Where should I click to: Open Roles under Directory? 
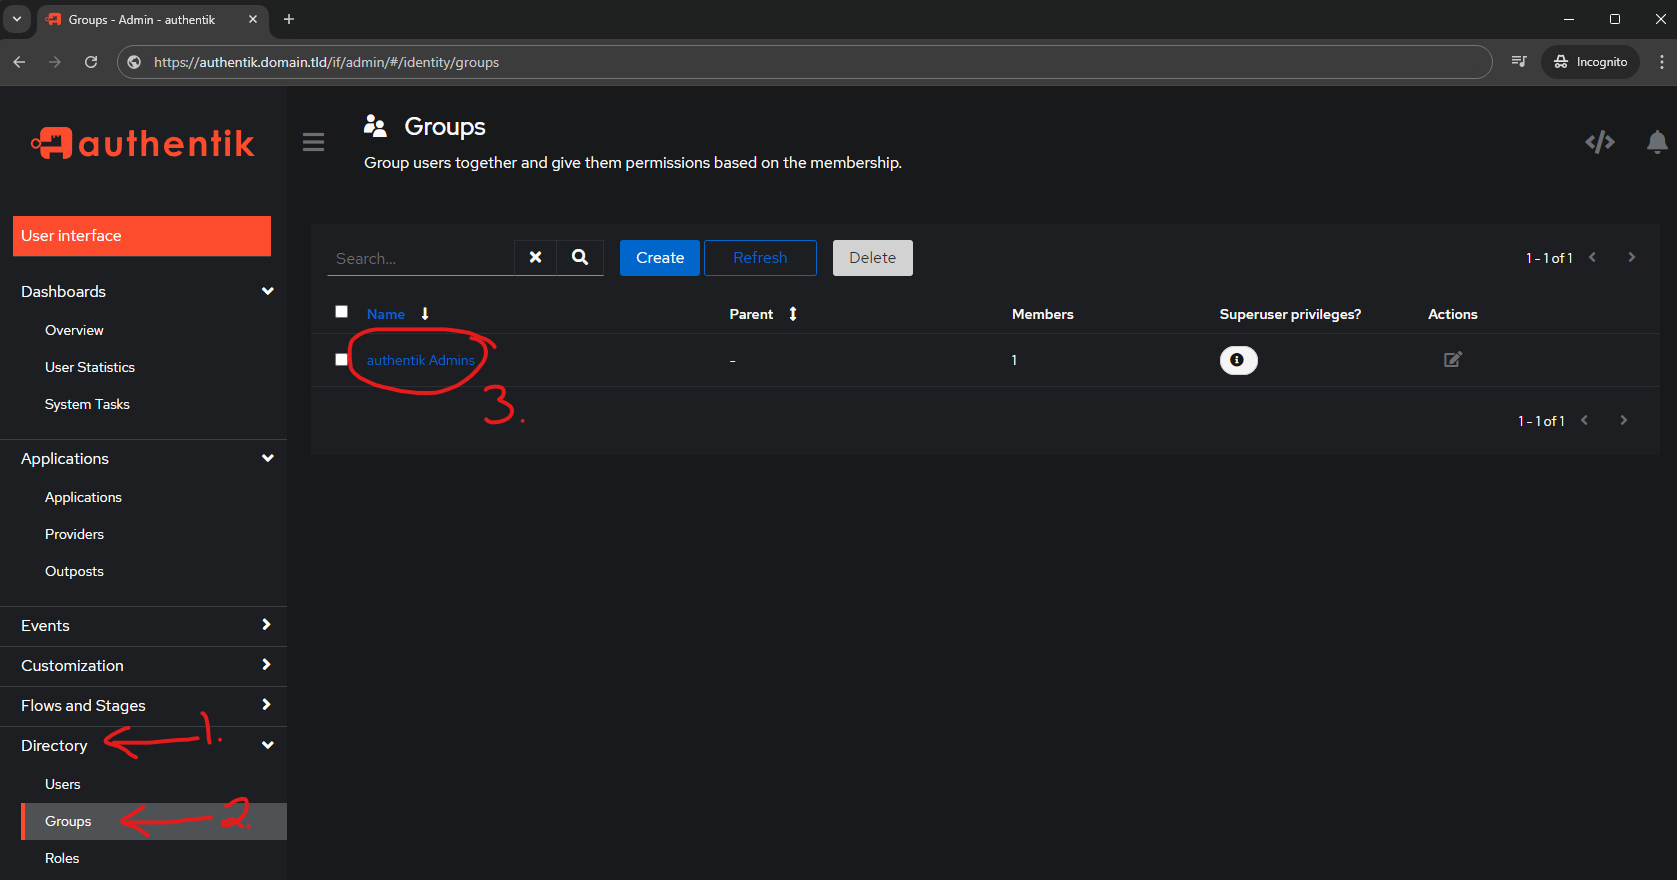coord(62,858)
